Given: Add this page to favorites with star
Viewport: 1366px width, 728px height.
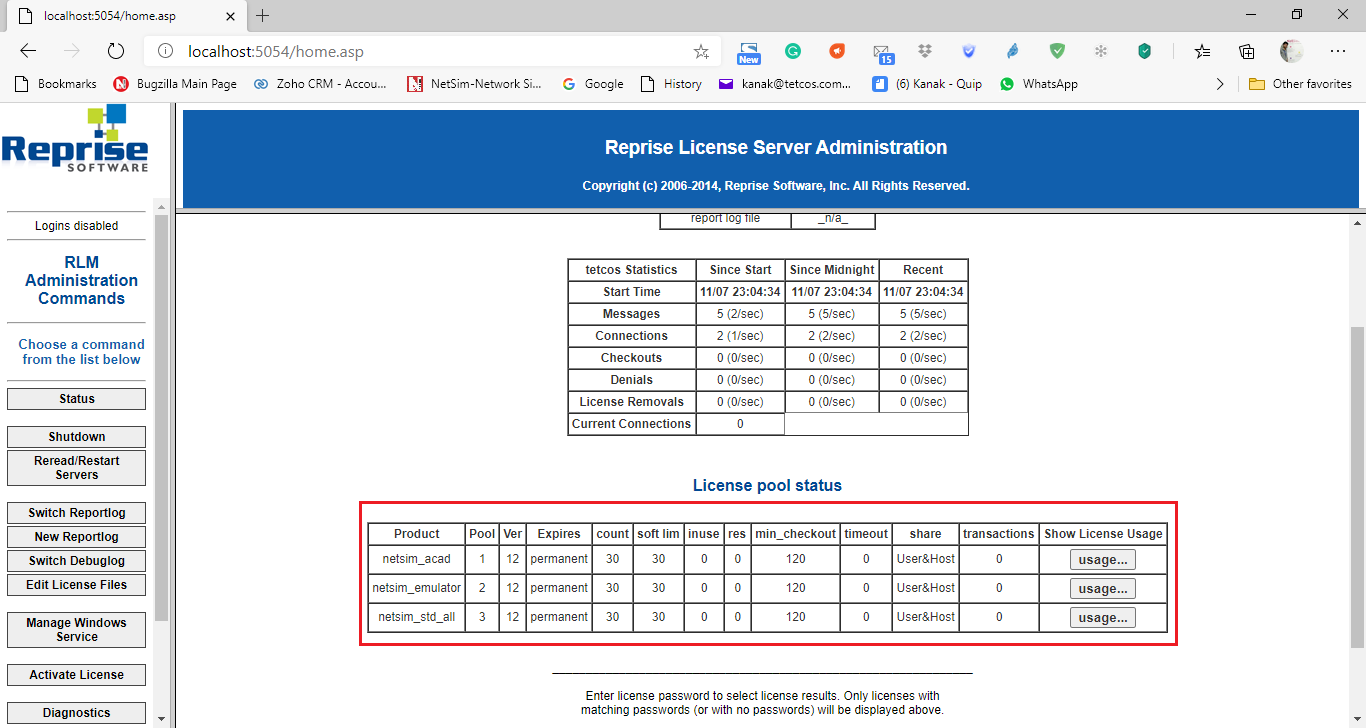Looking at the screenshot, I should coord(701,51).
